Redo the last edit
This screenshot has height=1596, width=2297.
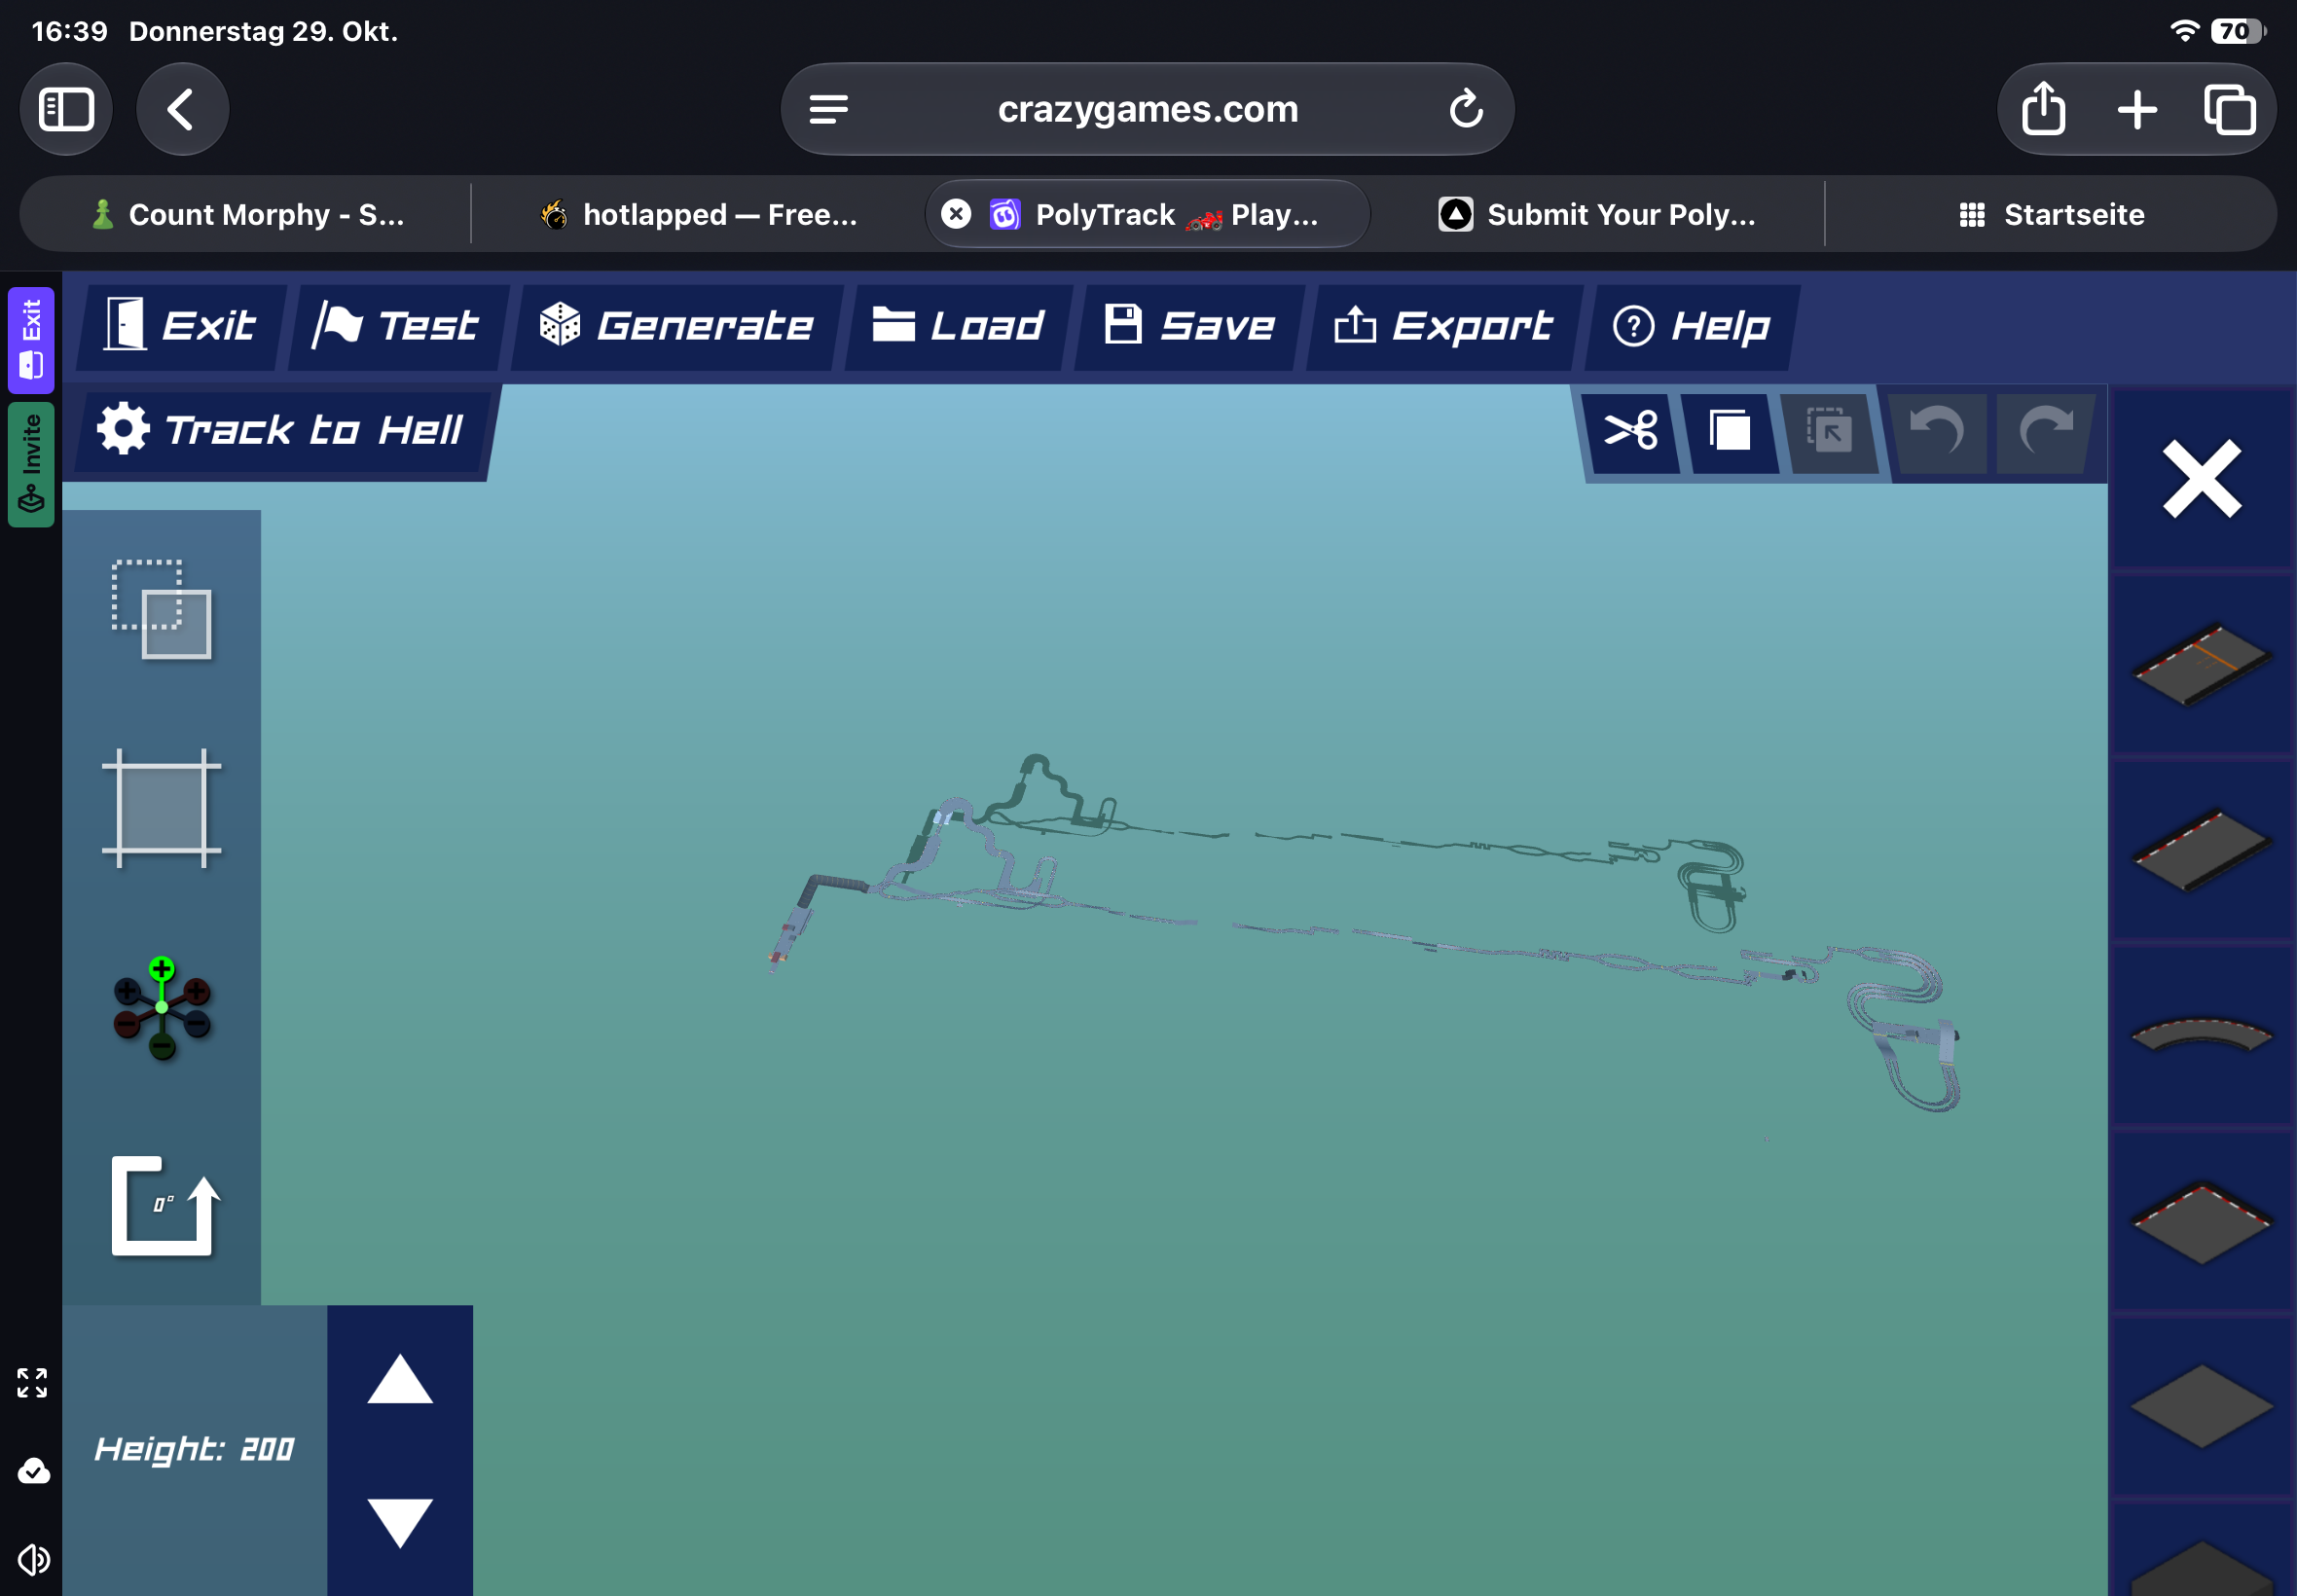pos(2045,432)
